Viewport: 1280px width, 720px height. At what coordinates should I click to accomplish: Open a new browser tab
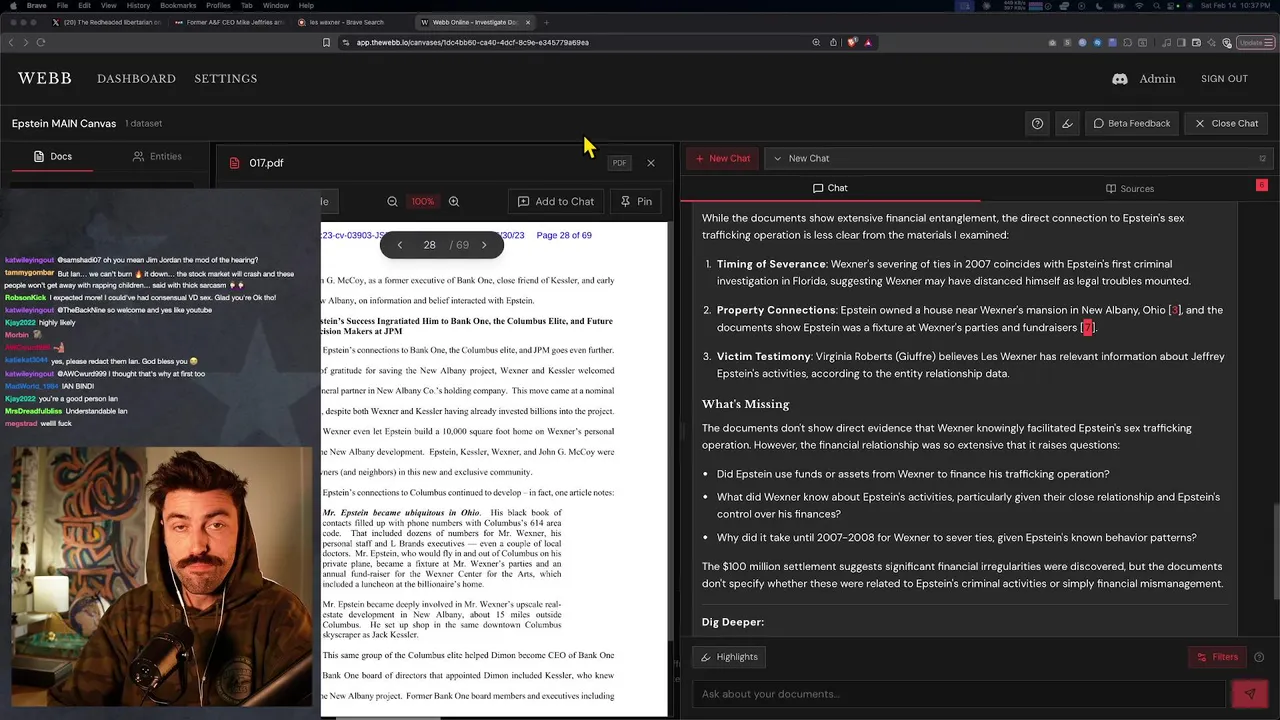(546, 22)
